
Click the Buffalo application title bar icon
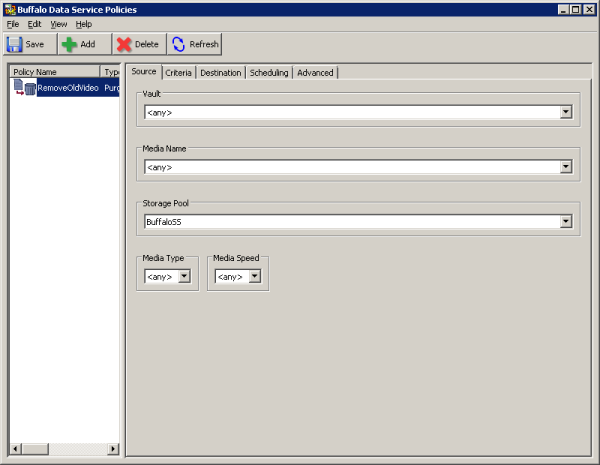pyautogui.click(x=10, y=10)
